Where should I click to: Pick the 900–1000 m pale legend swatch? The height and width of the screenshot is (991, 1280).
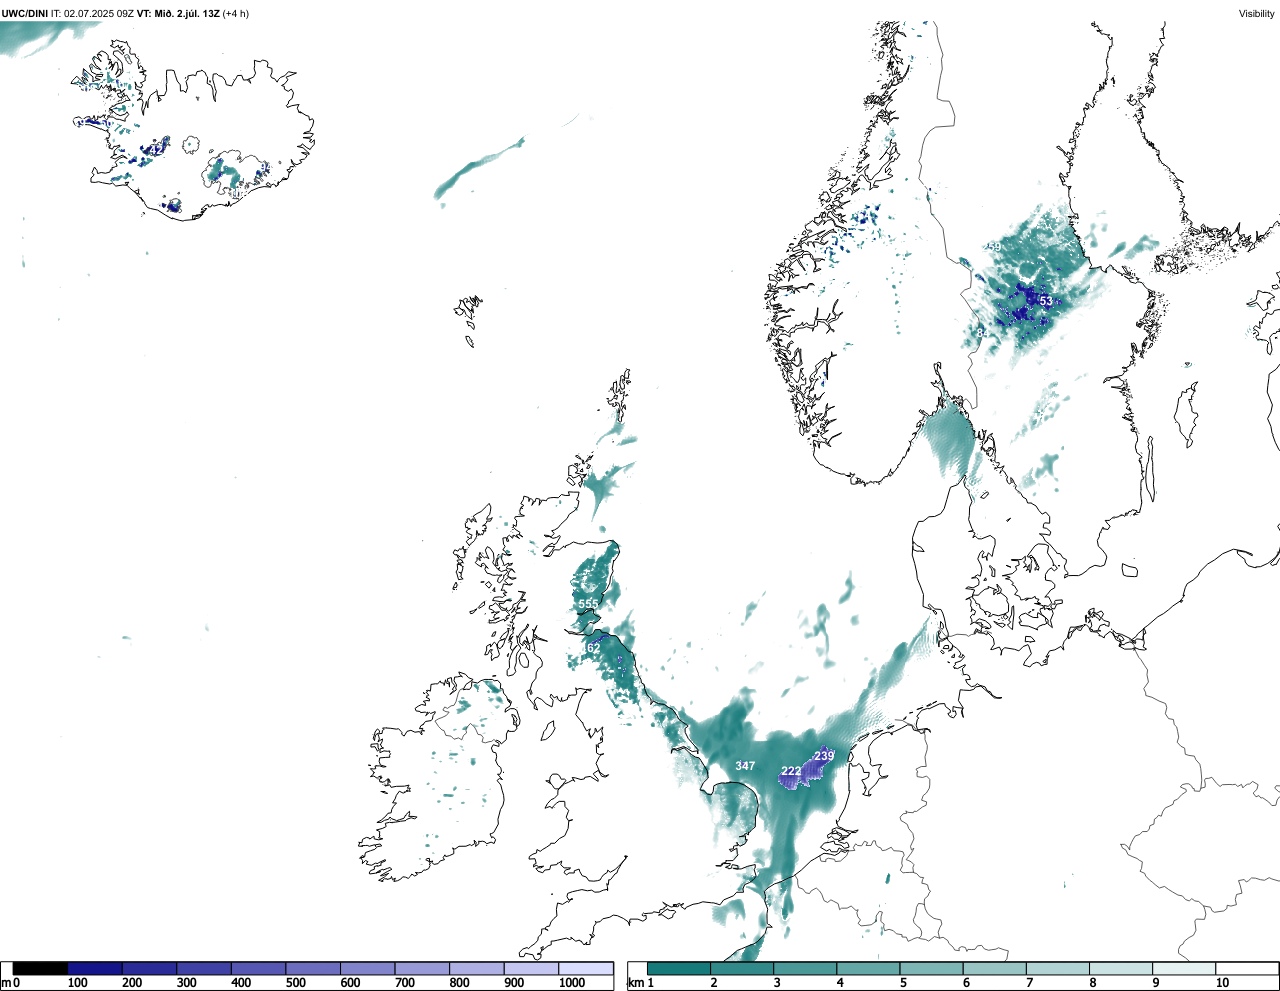531,968
